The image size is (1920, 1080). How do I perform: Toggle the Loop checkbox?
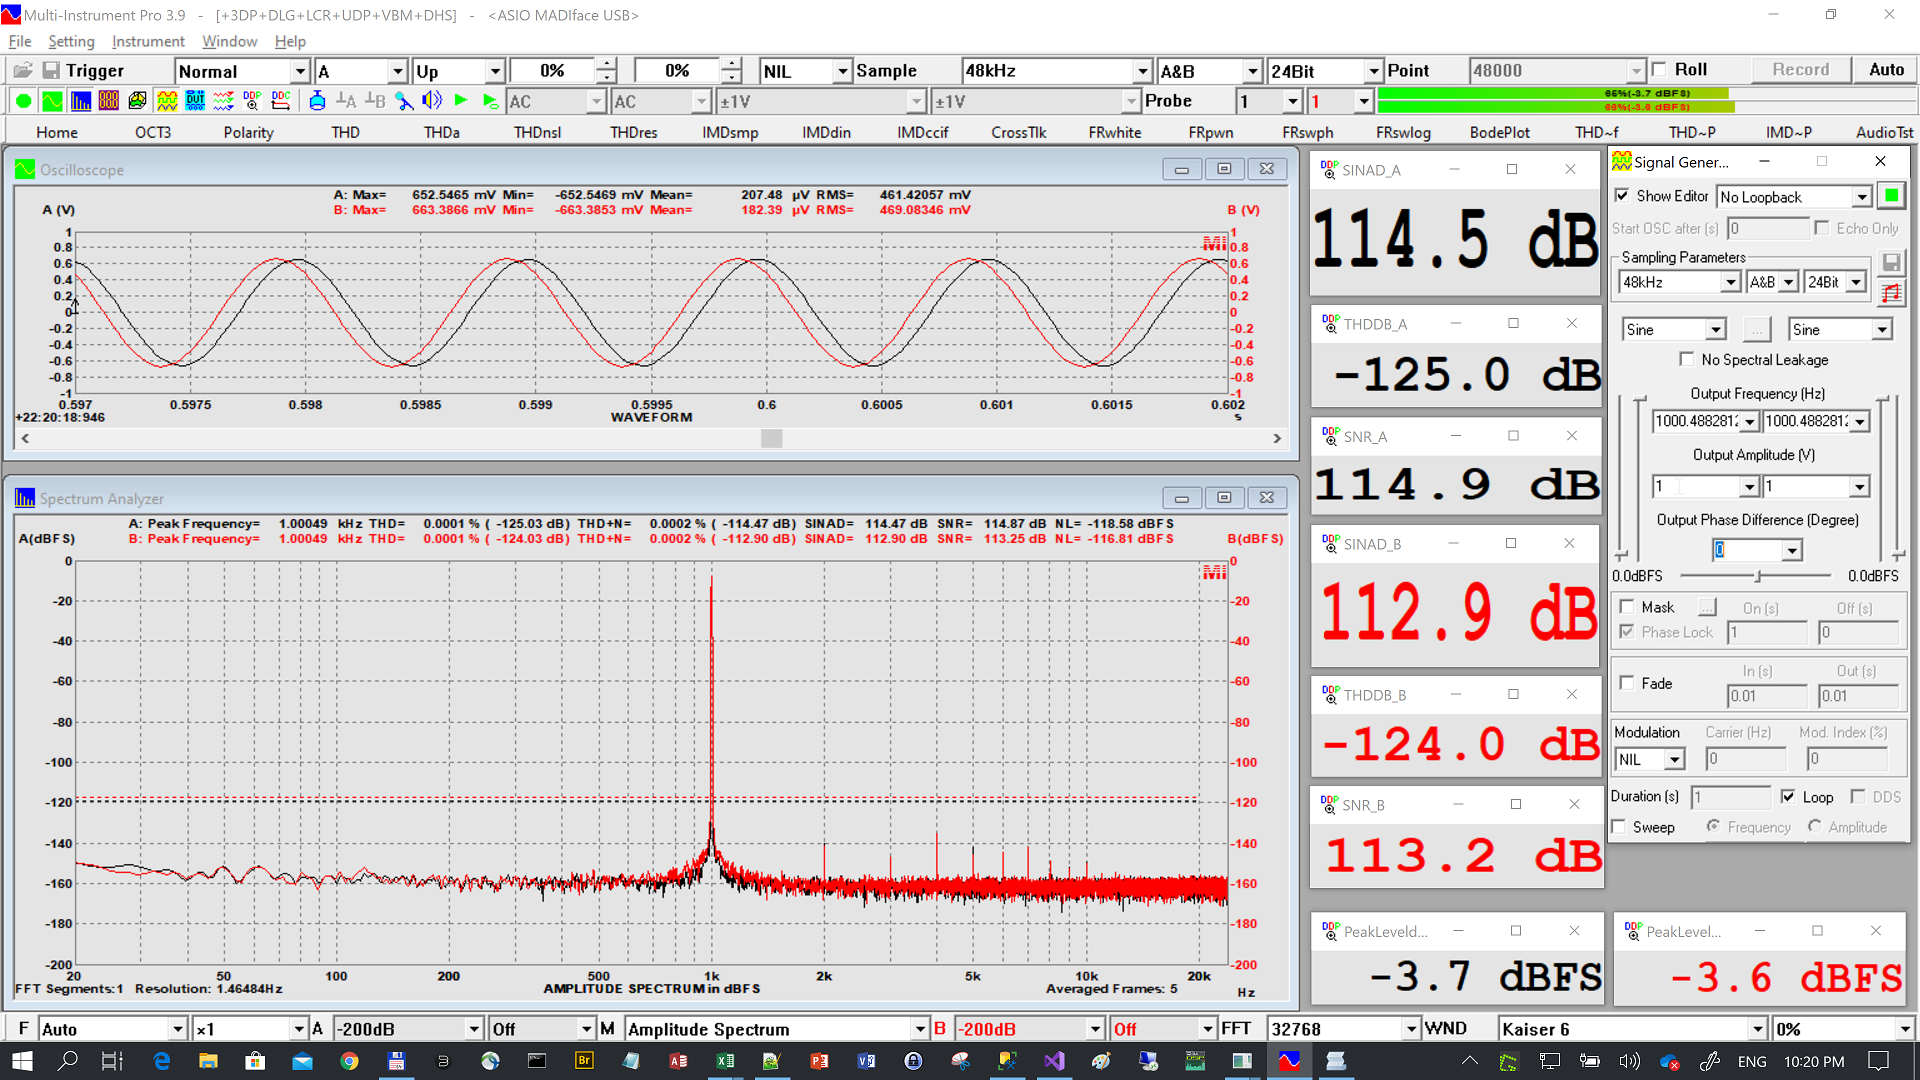pos(1788,797)
